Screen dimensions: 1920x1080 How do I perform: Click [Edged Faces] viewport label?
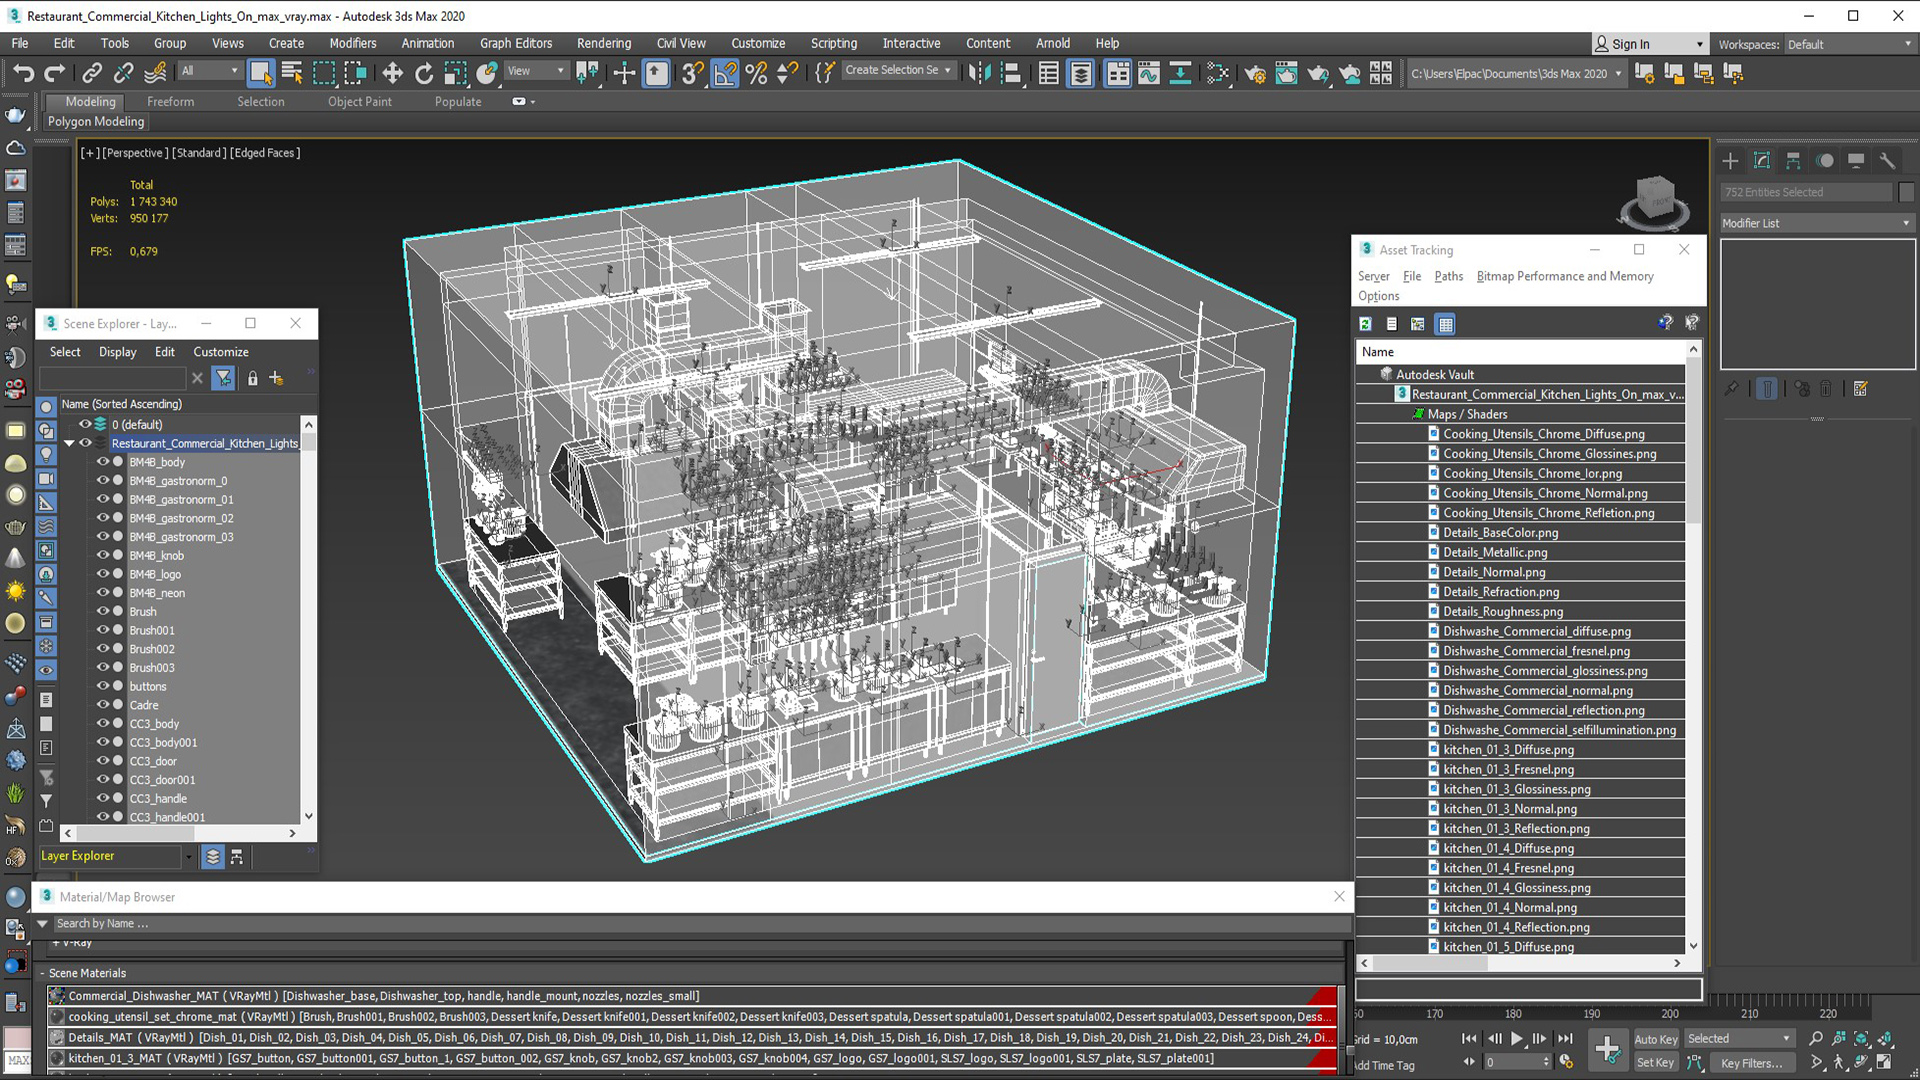[x=265, y=153]
